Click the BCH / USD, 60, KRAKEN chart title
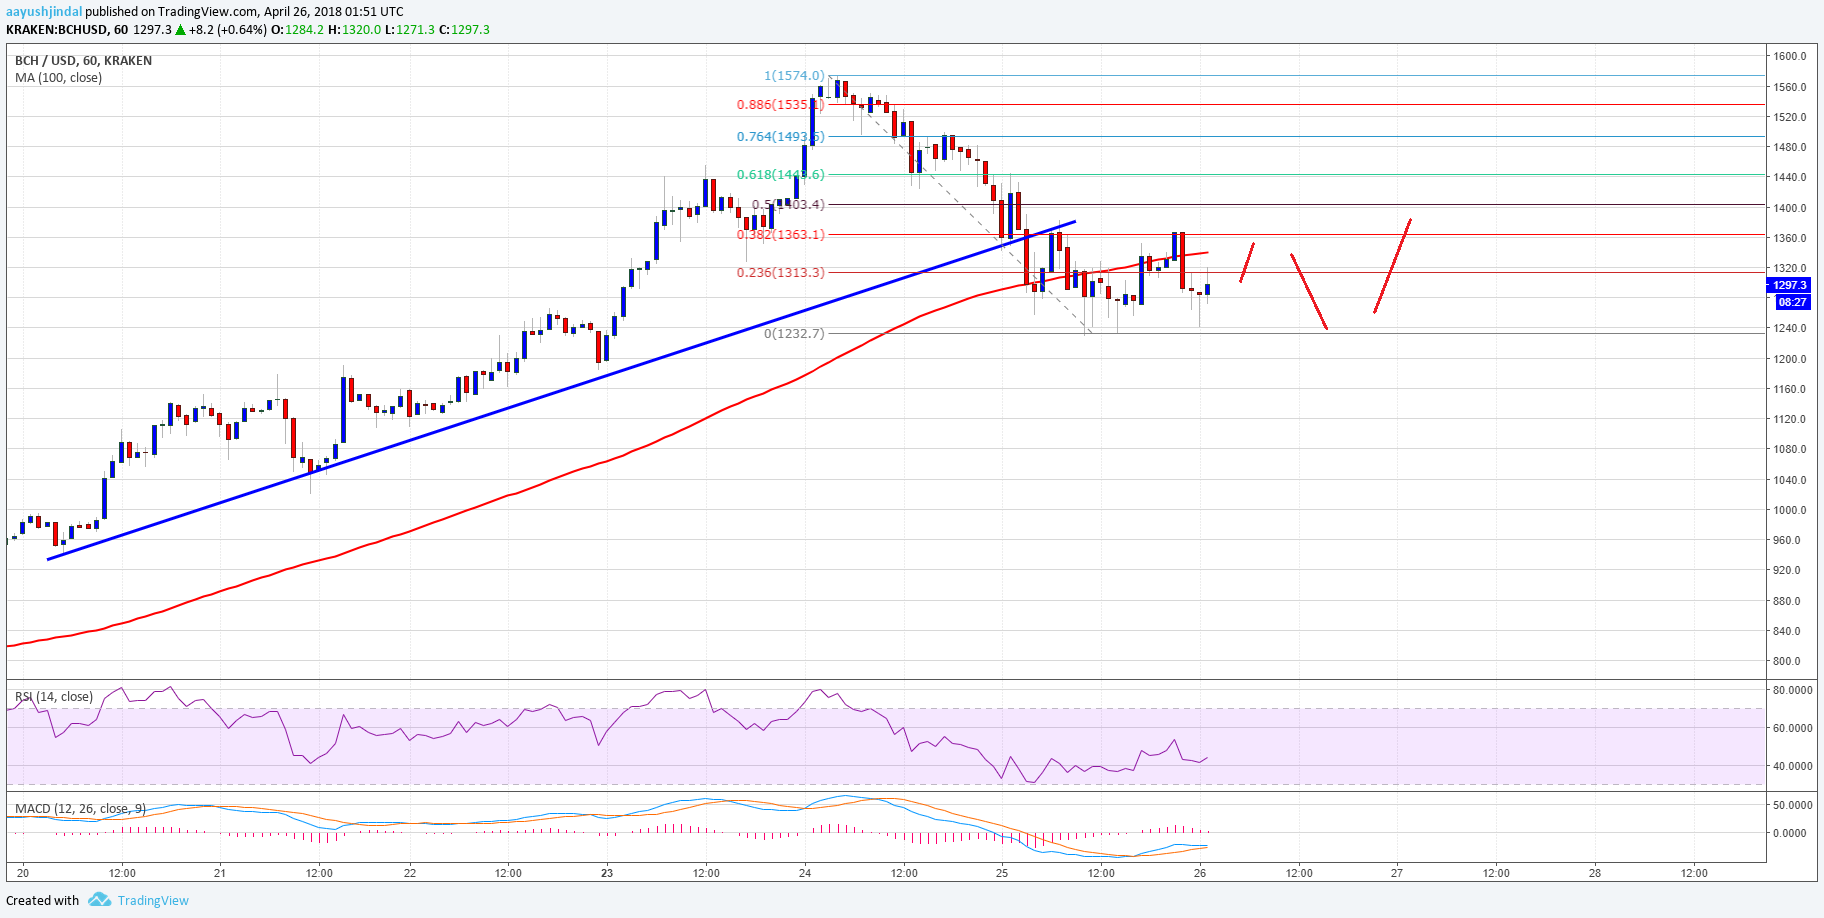 tap(83, 60)
